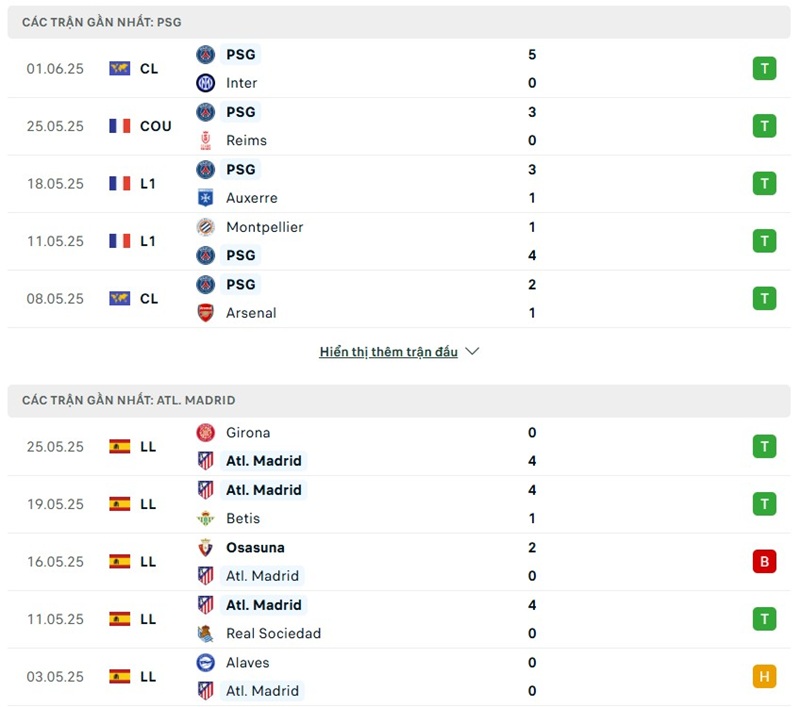Click the 'Các trận gần nhất: PSG' header
The width and height of the screenshot is (800, 707).
[102, 22]
